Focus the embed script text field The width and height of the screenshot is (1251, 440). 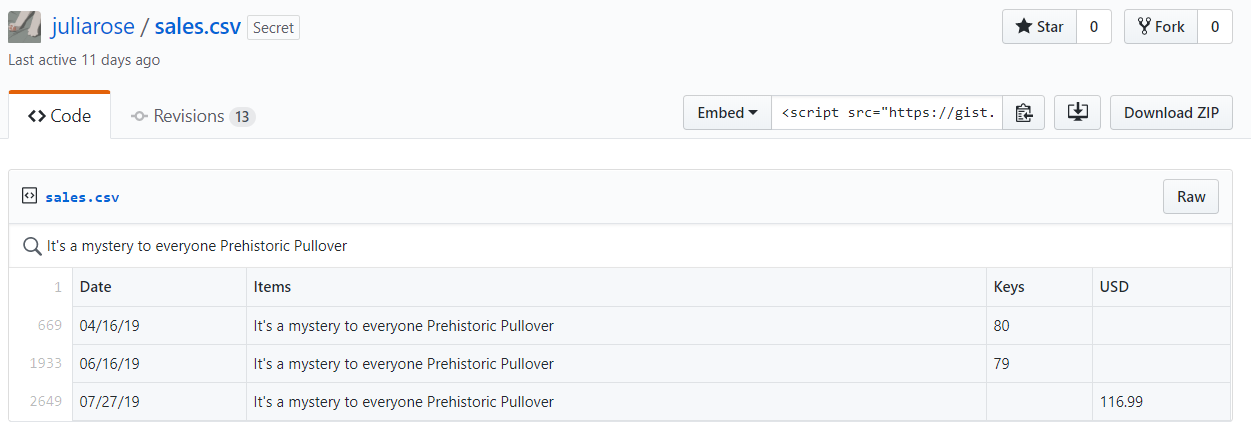tap(887, 113)
